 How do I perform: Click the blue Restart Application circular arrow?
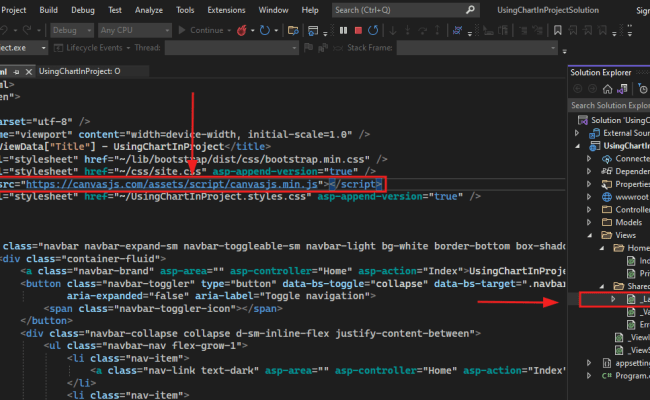point(264,30)
